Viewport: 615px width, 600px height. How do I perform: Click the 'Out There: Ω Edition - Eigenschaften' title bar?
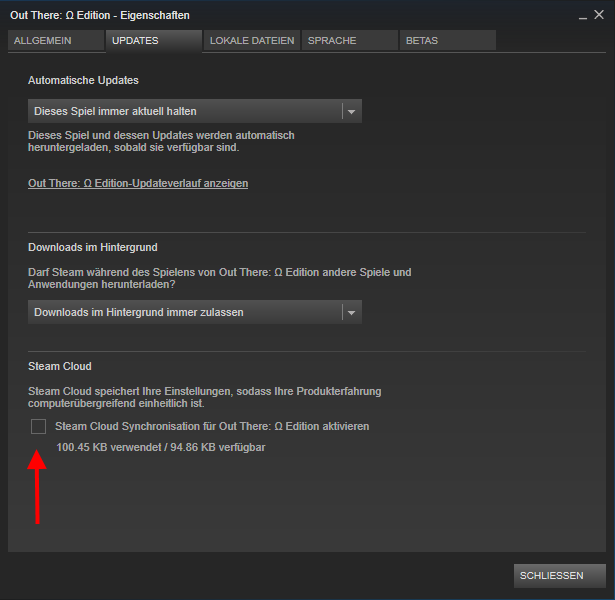coord(100,15)
